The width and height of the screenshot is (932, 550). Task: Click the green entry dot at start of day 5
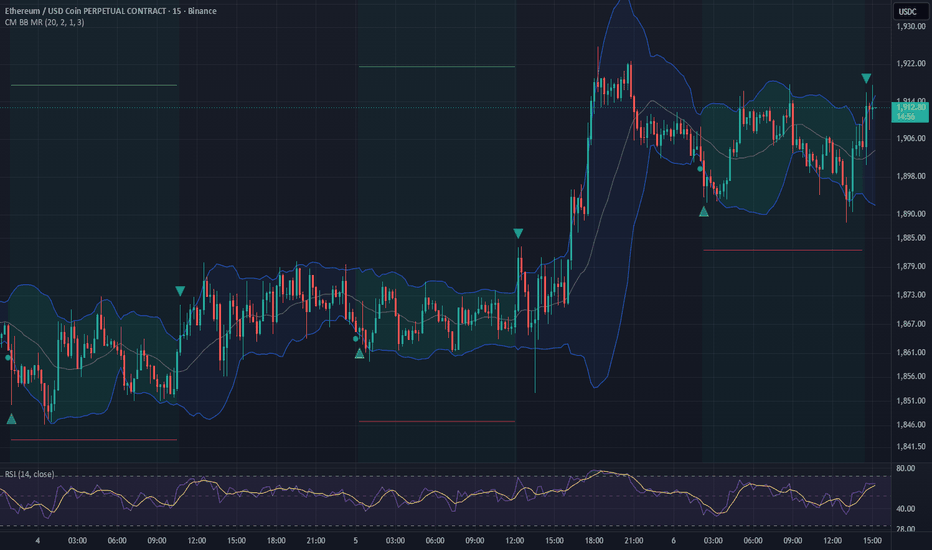(355, 339)
